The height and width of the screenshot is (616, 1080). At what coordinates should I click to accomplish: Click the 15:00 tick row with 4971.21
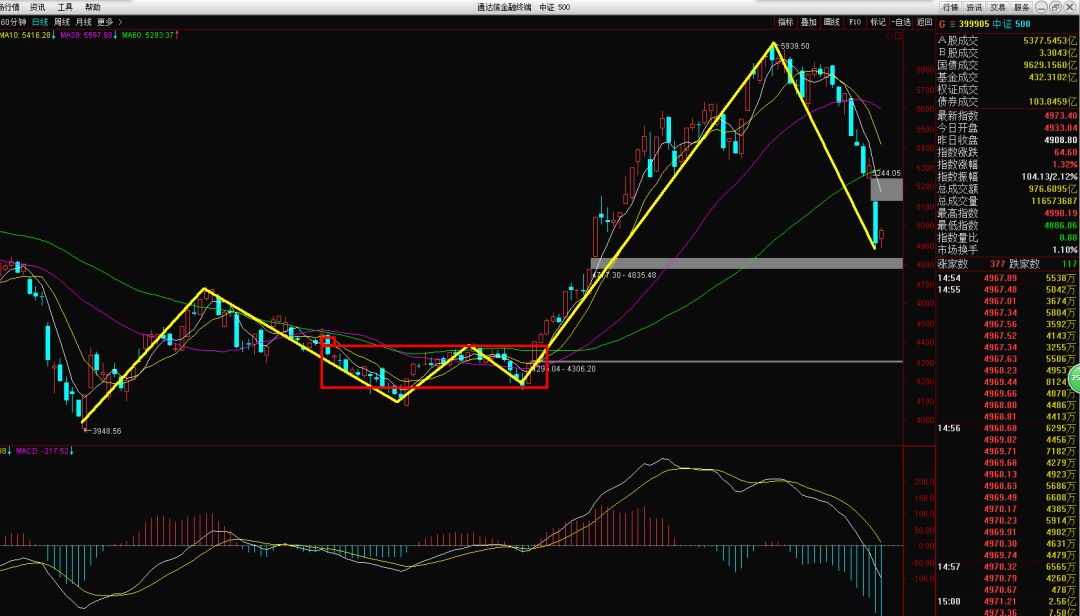click(x=1007, y=602)
